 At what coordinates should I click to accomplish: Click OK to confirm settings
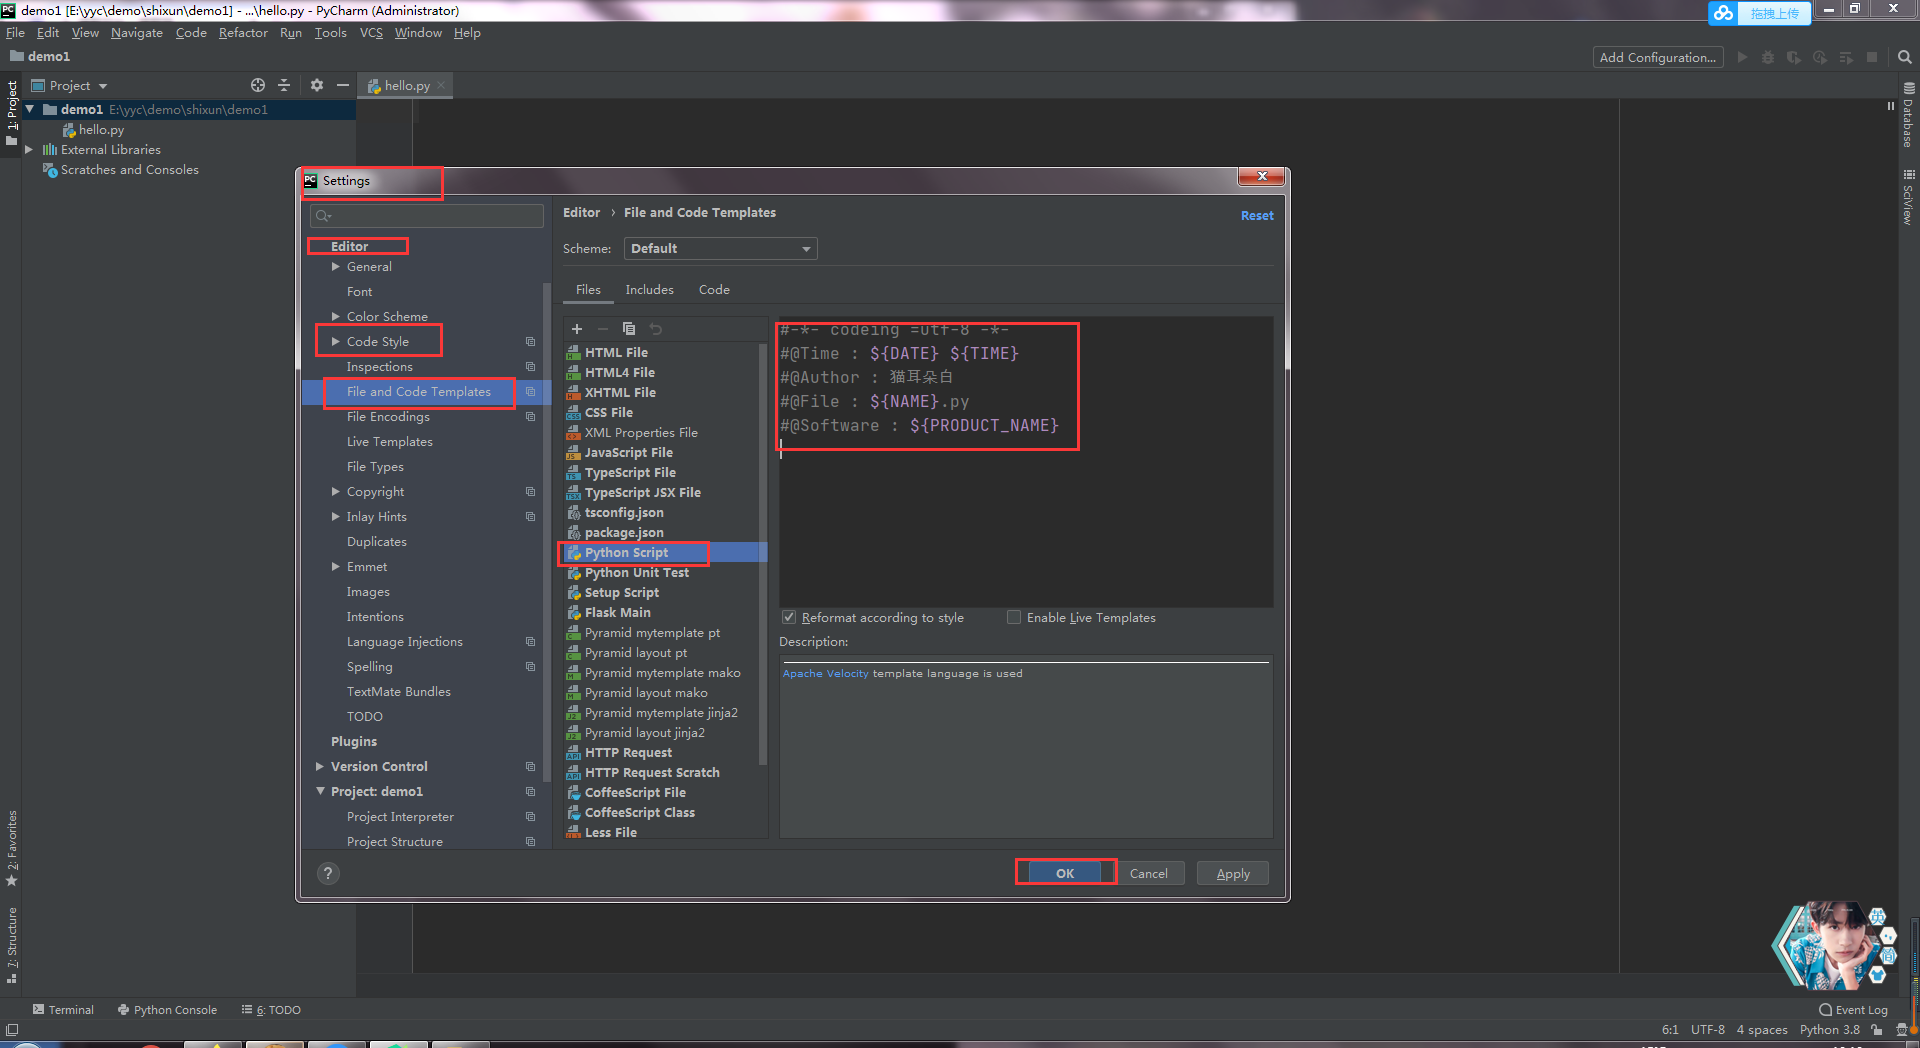(x=1065, y=873)
